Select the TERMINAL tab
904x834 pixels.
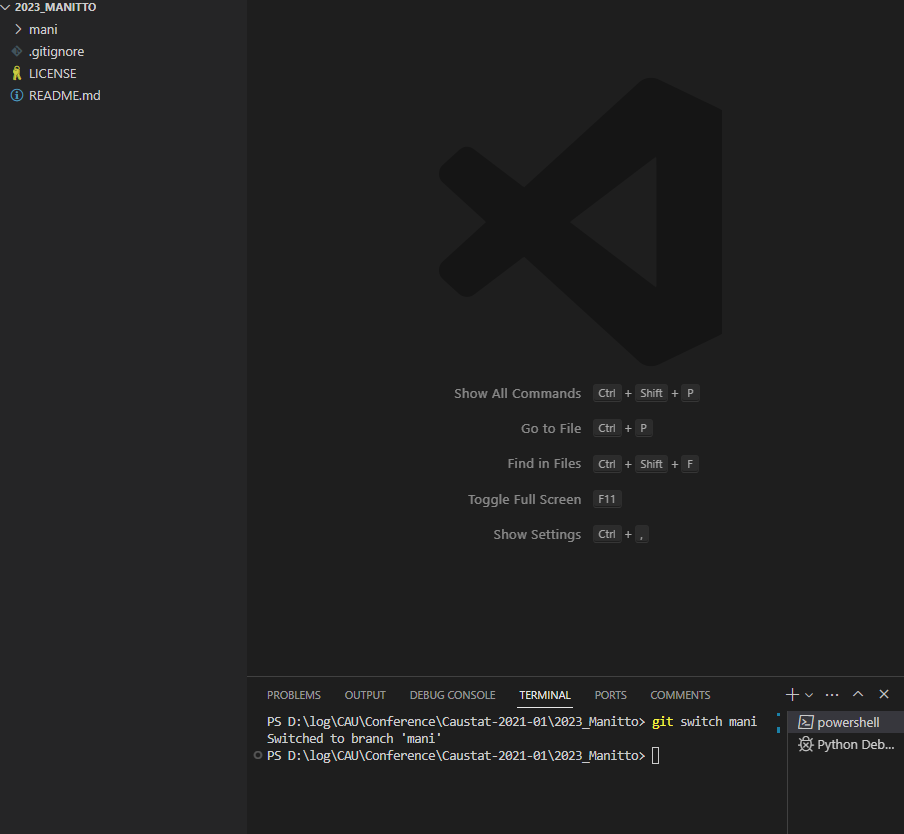[545, 695]
